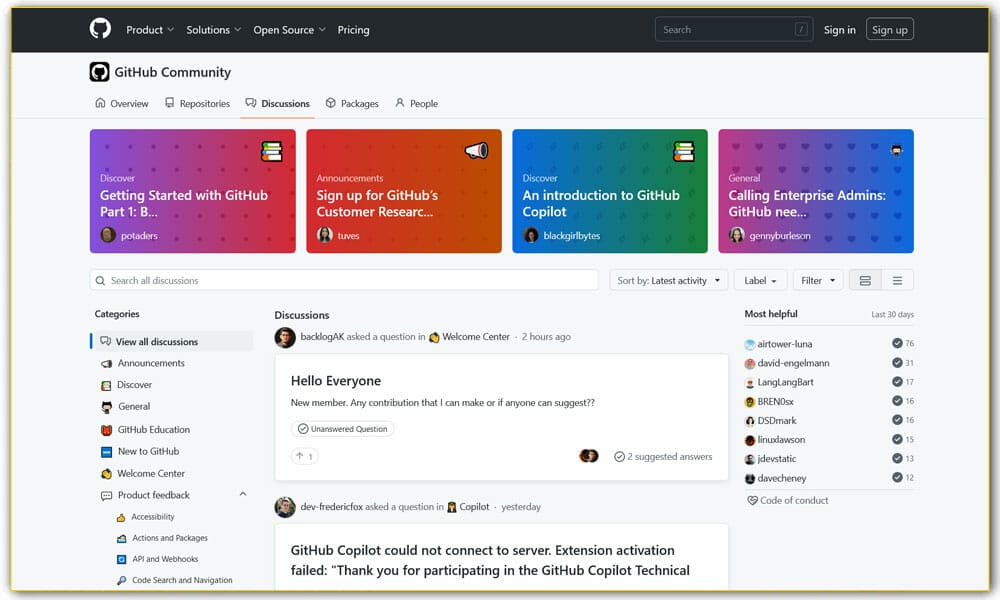The width and height of the screenshot is (1000, 600).
Task: Select the Discover category books icon
Action: click(x=105, y=385)
